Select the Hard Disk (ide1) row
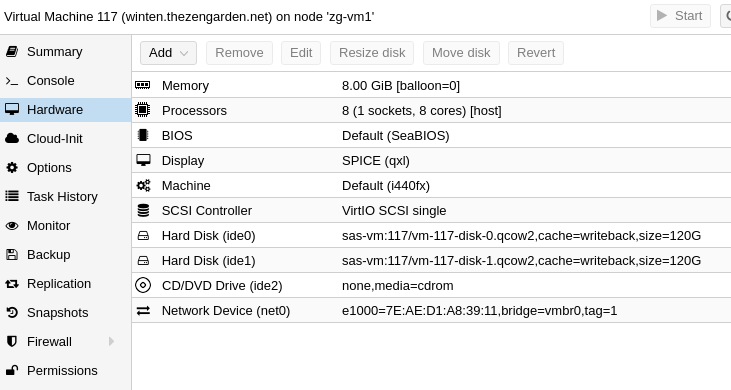The width and height of the screenshot is (731, 390). coord(431,260)
